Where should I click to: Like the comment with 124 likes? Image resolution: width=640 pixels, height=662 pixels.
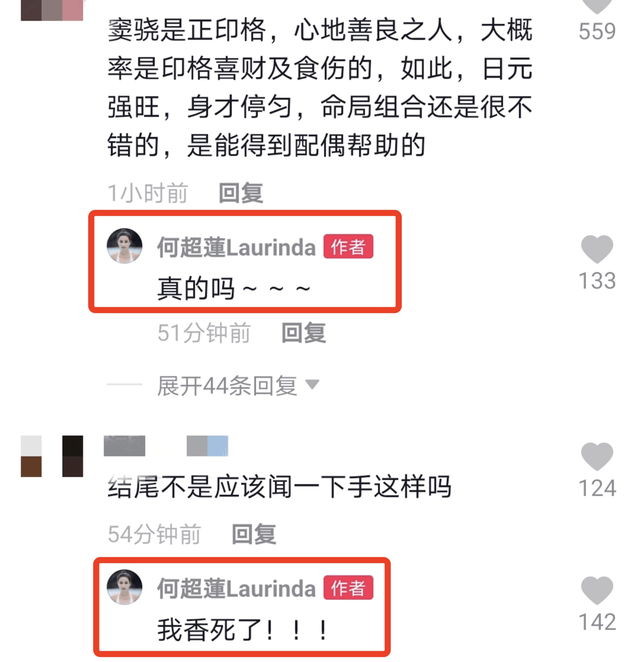pyautogui.click(x=597, y=456)
